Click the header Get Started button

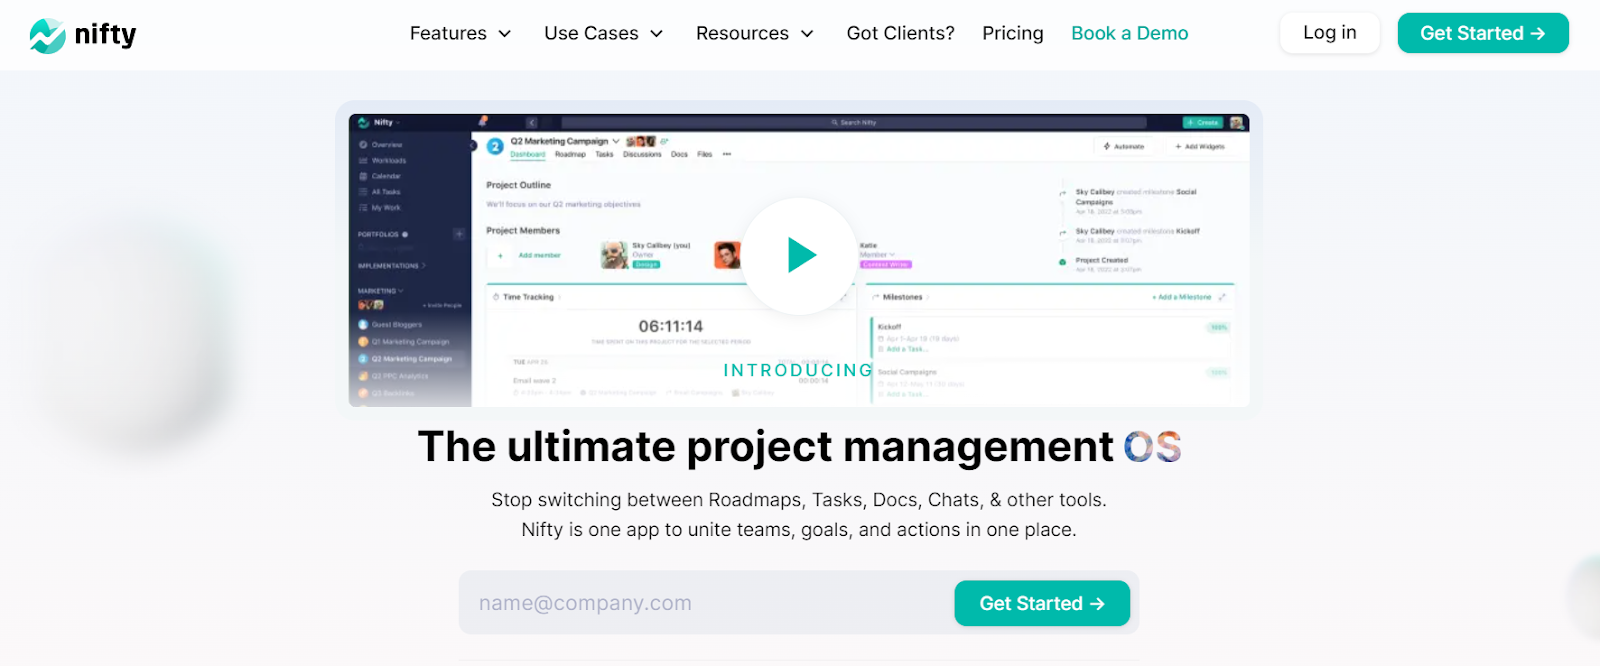tap(1483, 33)
